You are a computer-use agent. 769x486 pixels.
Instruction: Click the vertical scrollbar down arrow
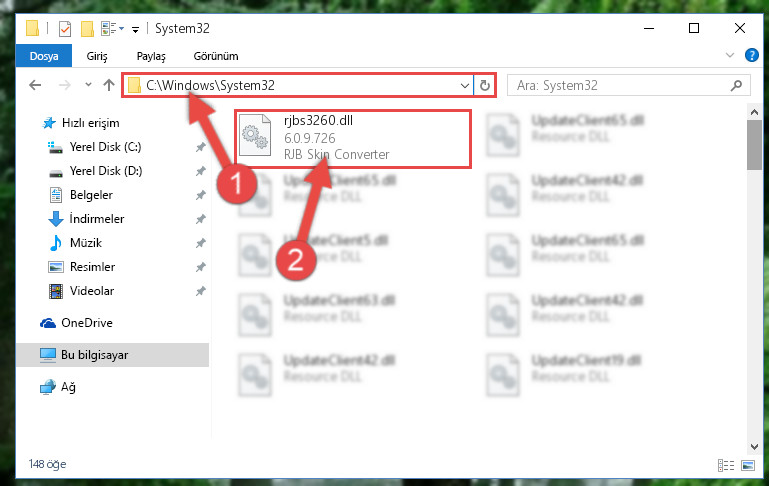[x=754, y=447]
